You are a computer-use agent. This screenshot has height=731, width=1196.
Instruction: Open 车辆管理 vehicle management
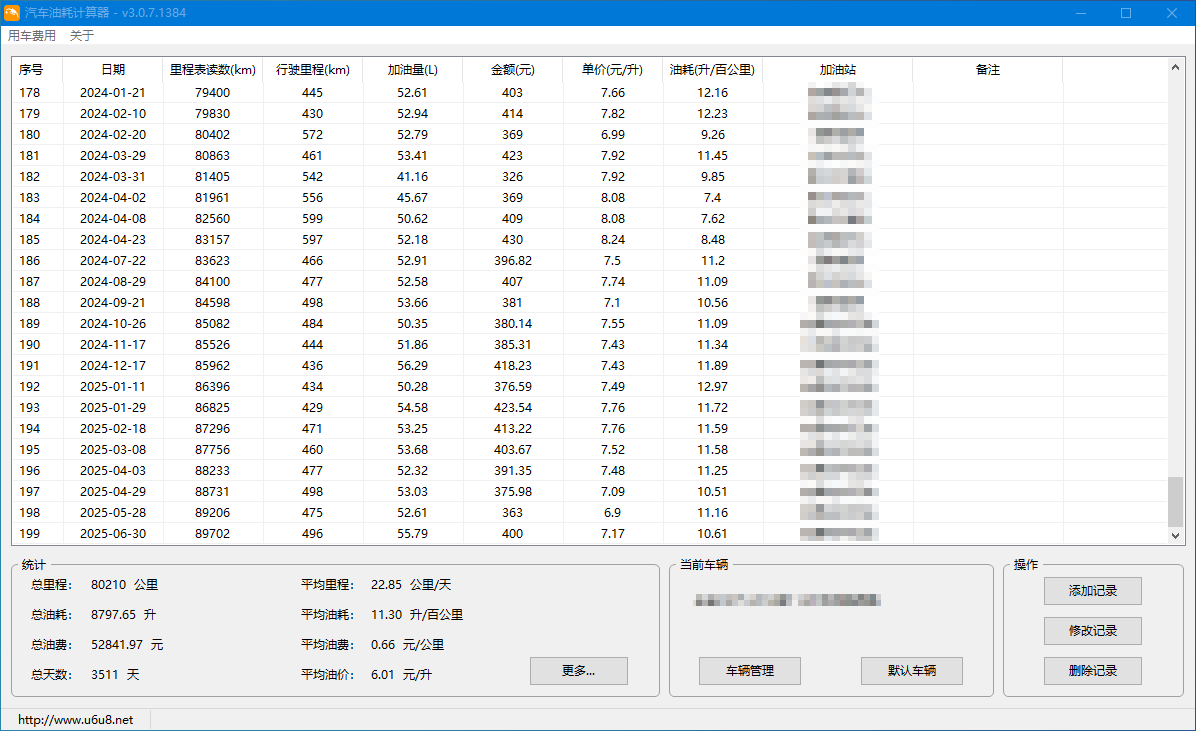(x=750, y=671)
